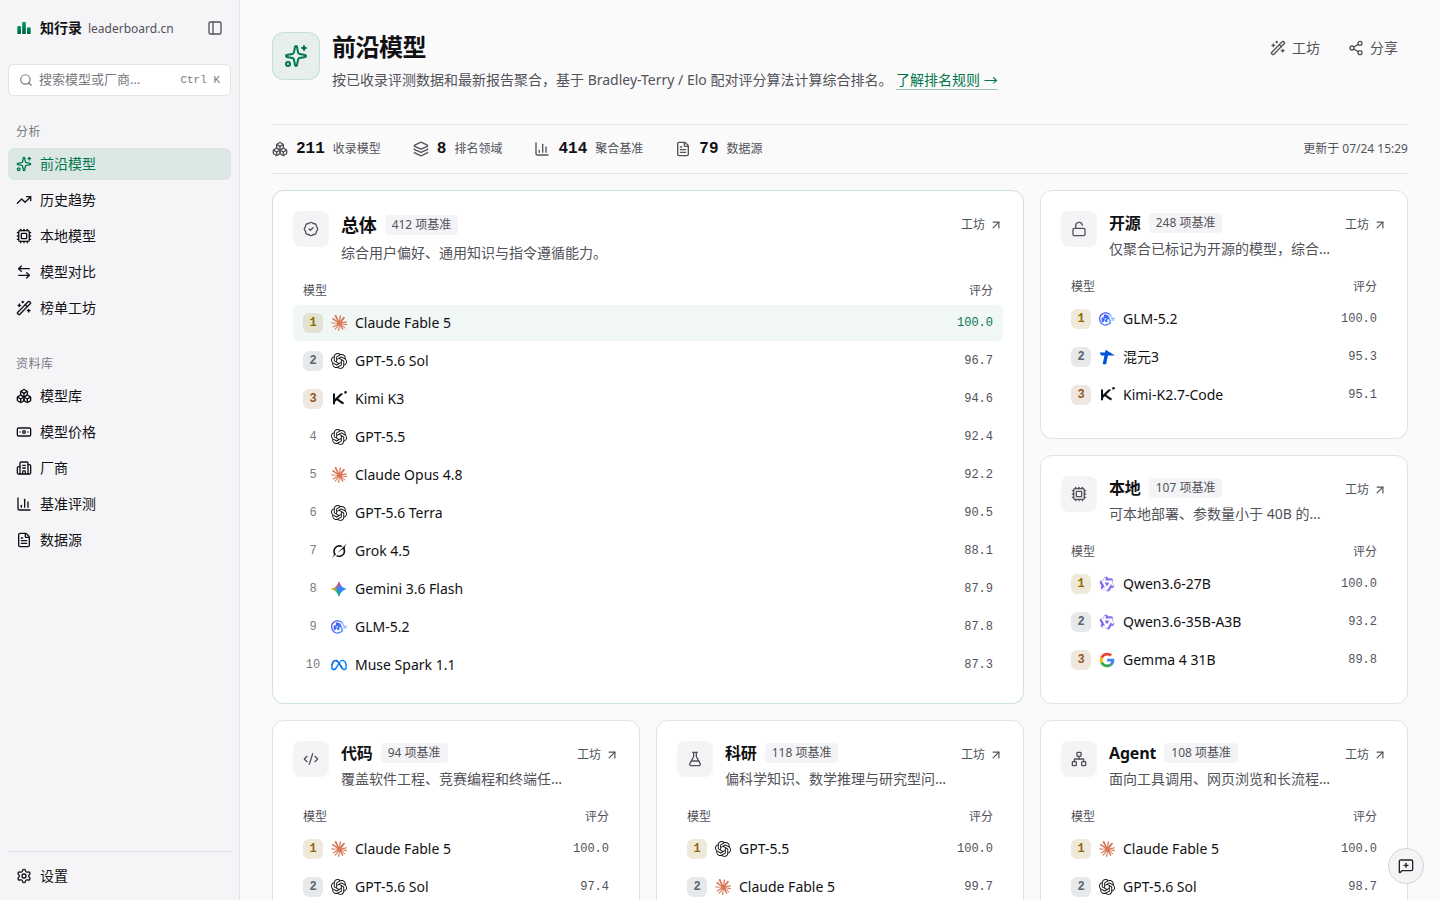The width and height of the screenshot is (1440, 900).
Task: Click GLM-5.2 logo icon in 总体 list
Action: coord(339,627)
